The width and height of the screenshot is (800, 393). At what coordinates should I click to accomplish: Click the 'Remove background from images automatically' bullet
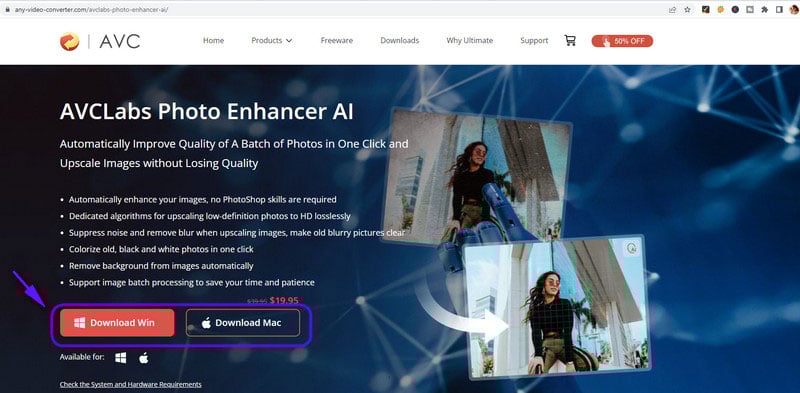pos(161,266)
